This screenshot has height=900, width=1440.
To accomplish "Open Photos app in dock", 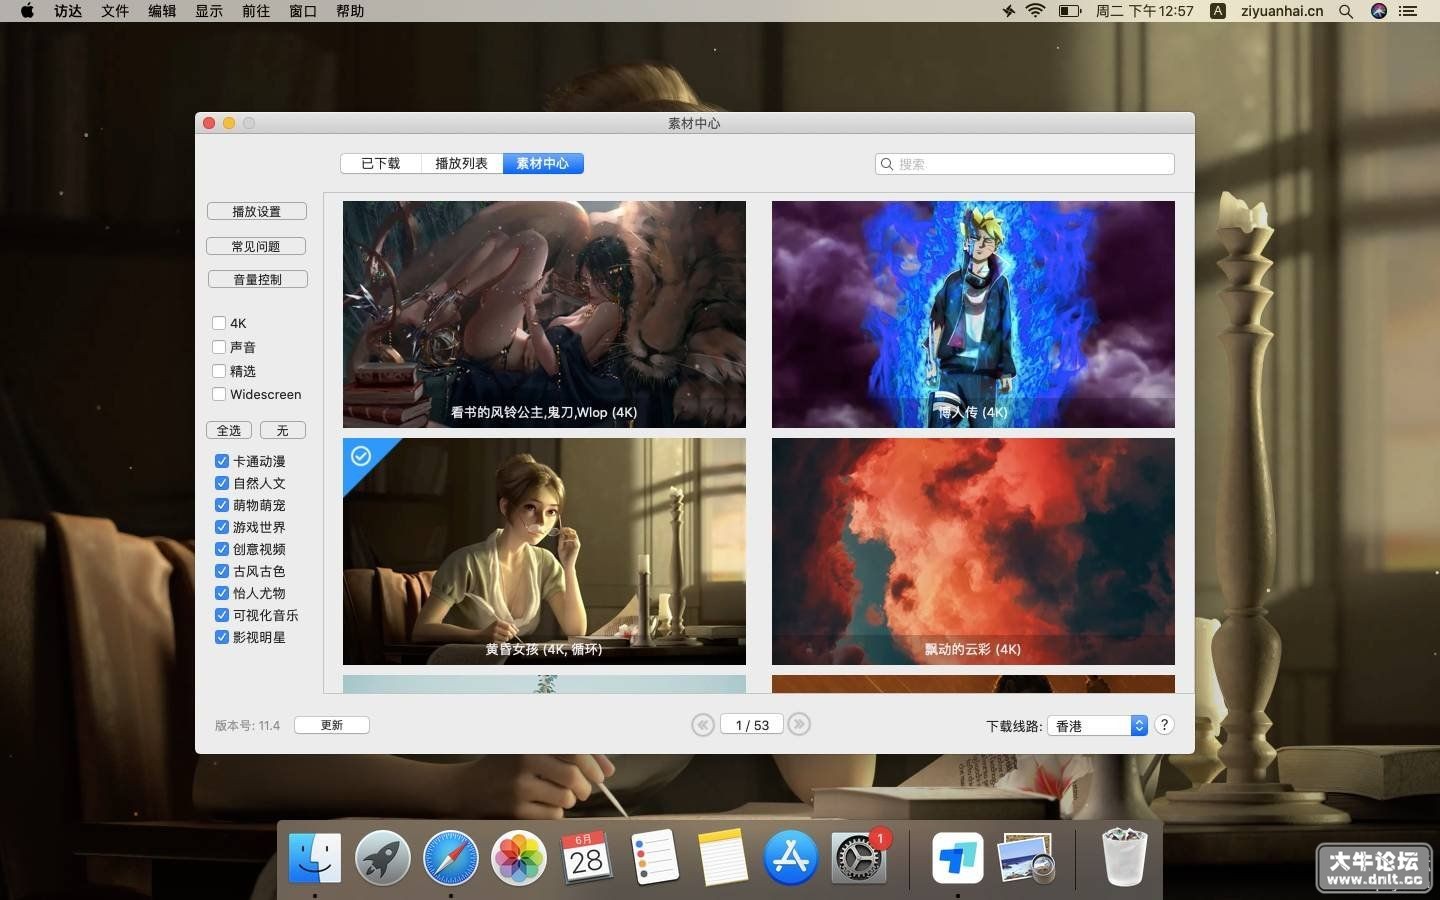I will click(x=519, y=858).
